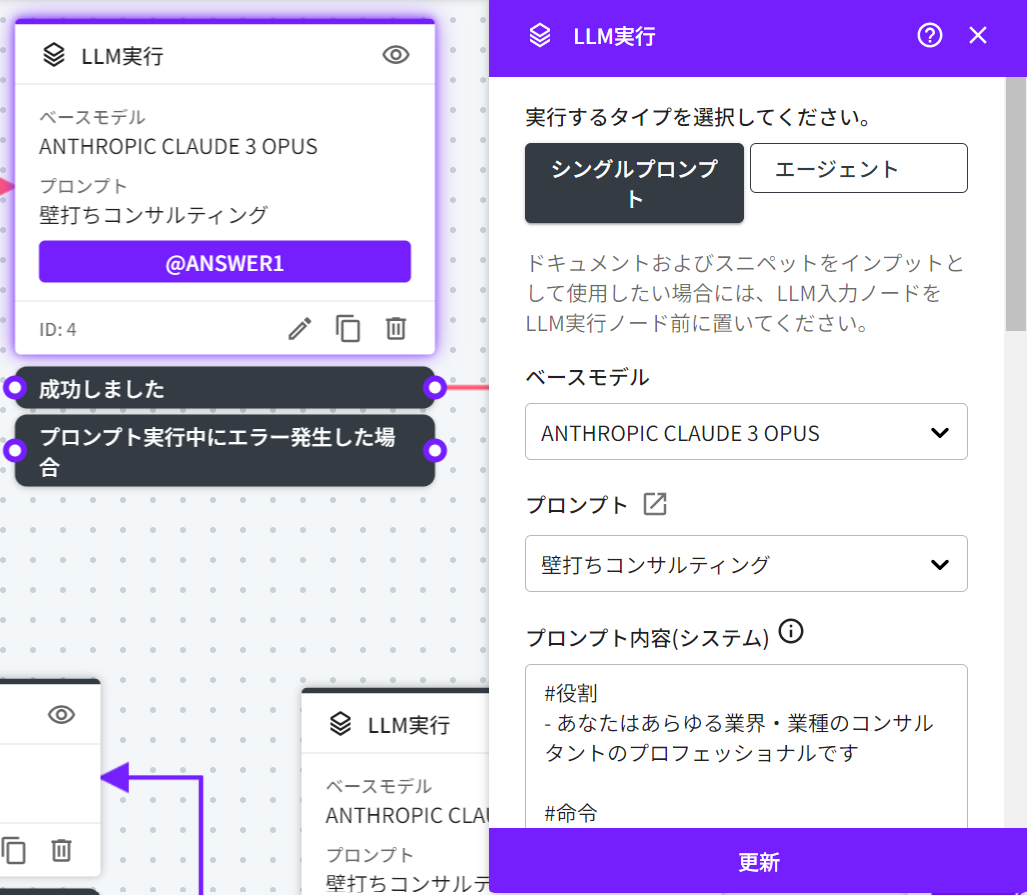The width and height of the screenshot is (1027, 895).
Task: Click the copy icon on the bottom-left node
Action: pyautogui.click(x=14, y=850)
